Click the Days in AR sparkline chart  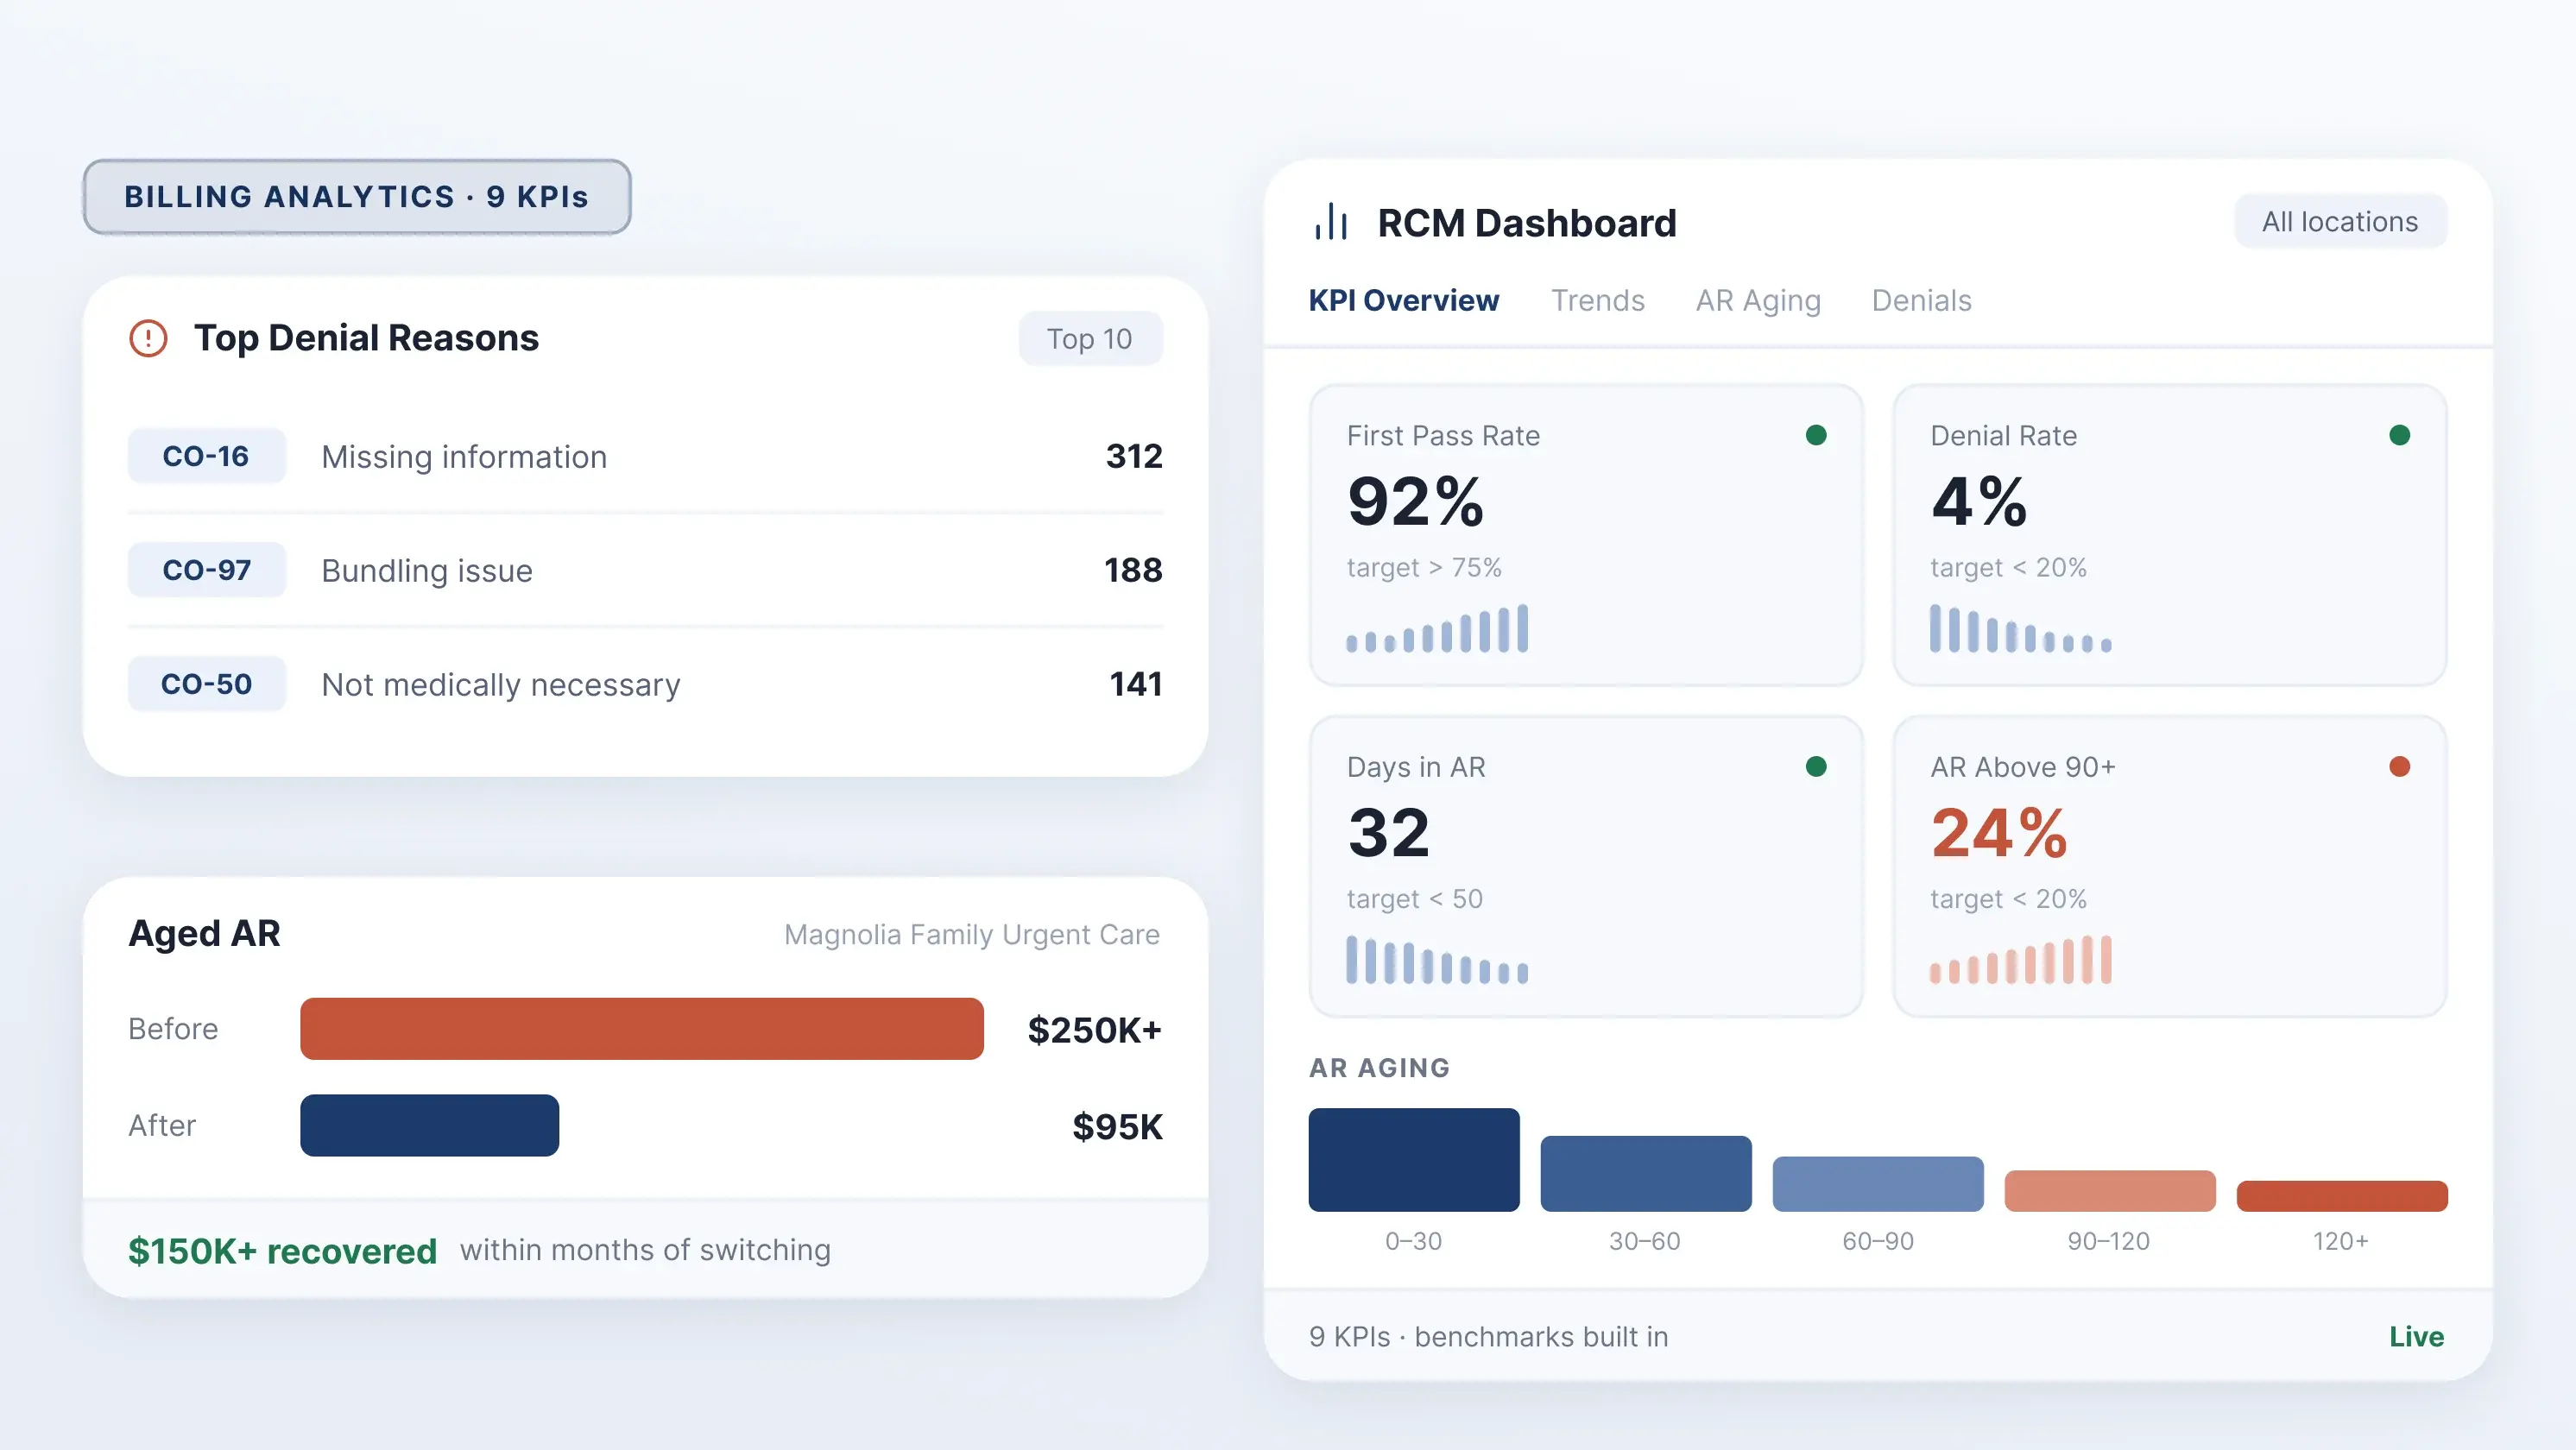point(1437,960)
